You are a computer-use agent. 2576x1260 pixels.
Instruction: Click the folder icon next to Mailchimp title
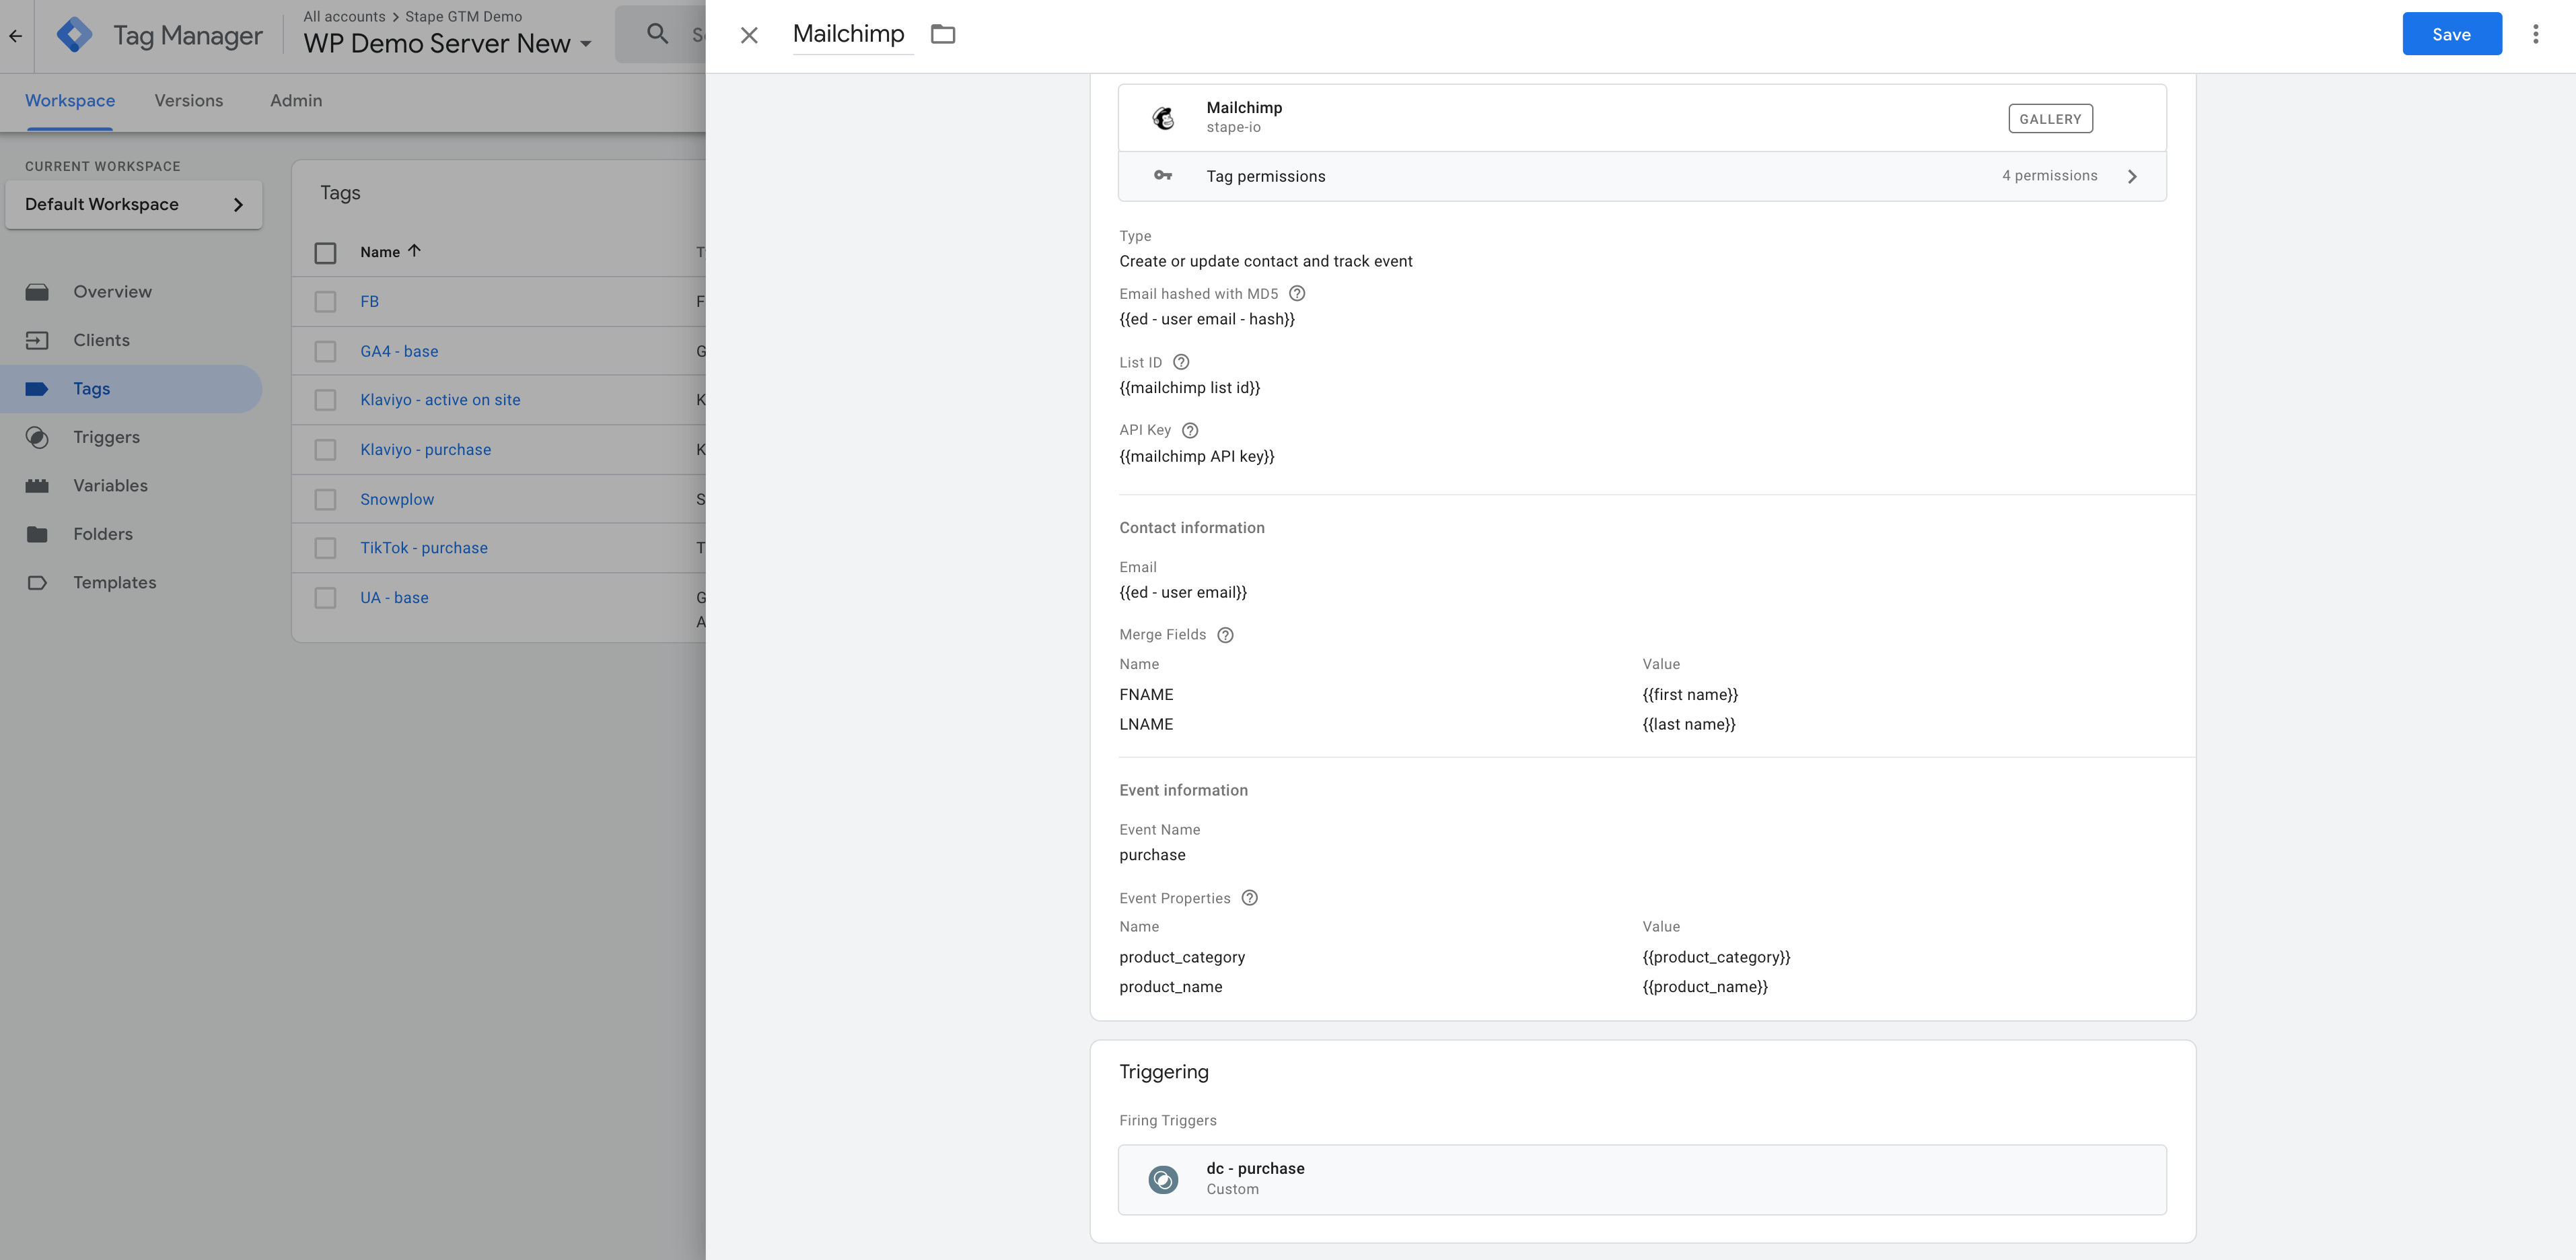tap(943, 34)
